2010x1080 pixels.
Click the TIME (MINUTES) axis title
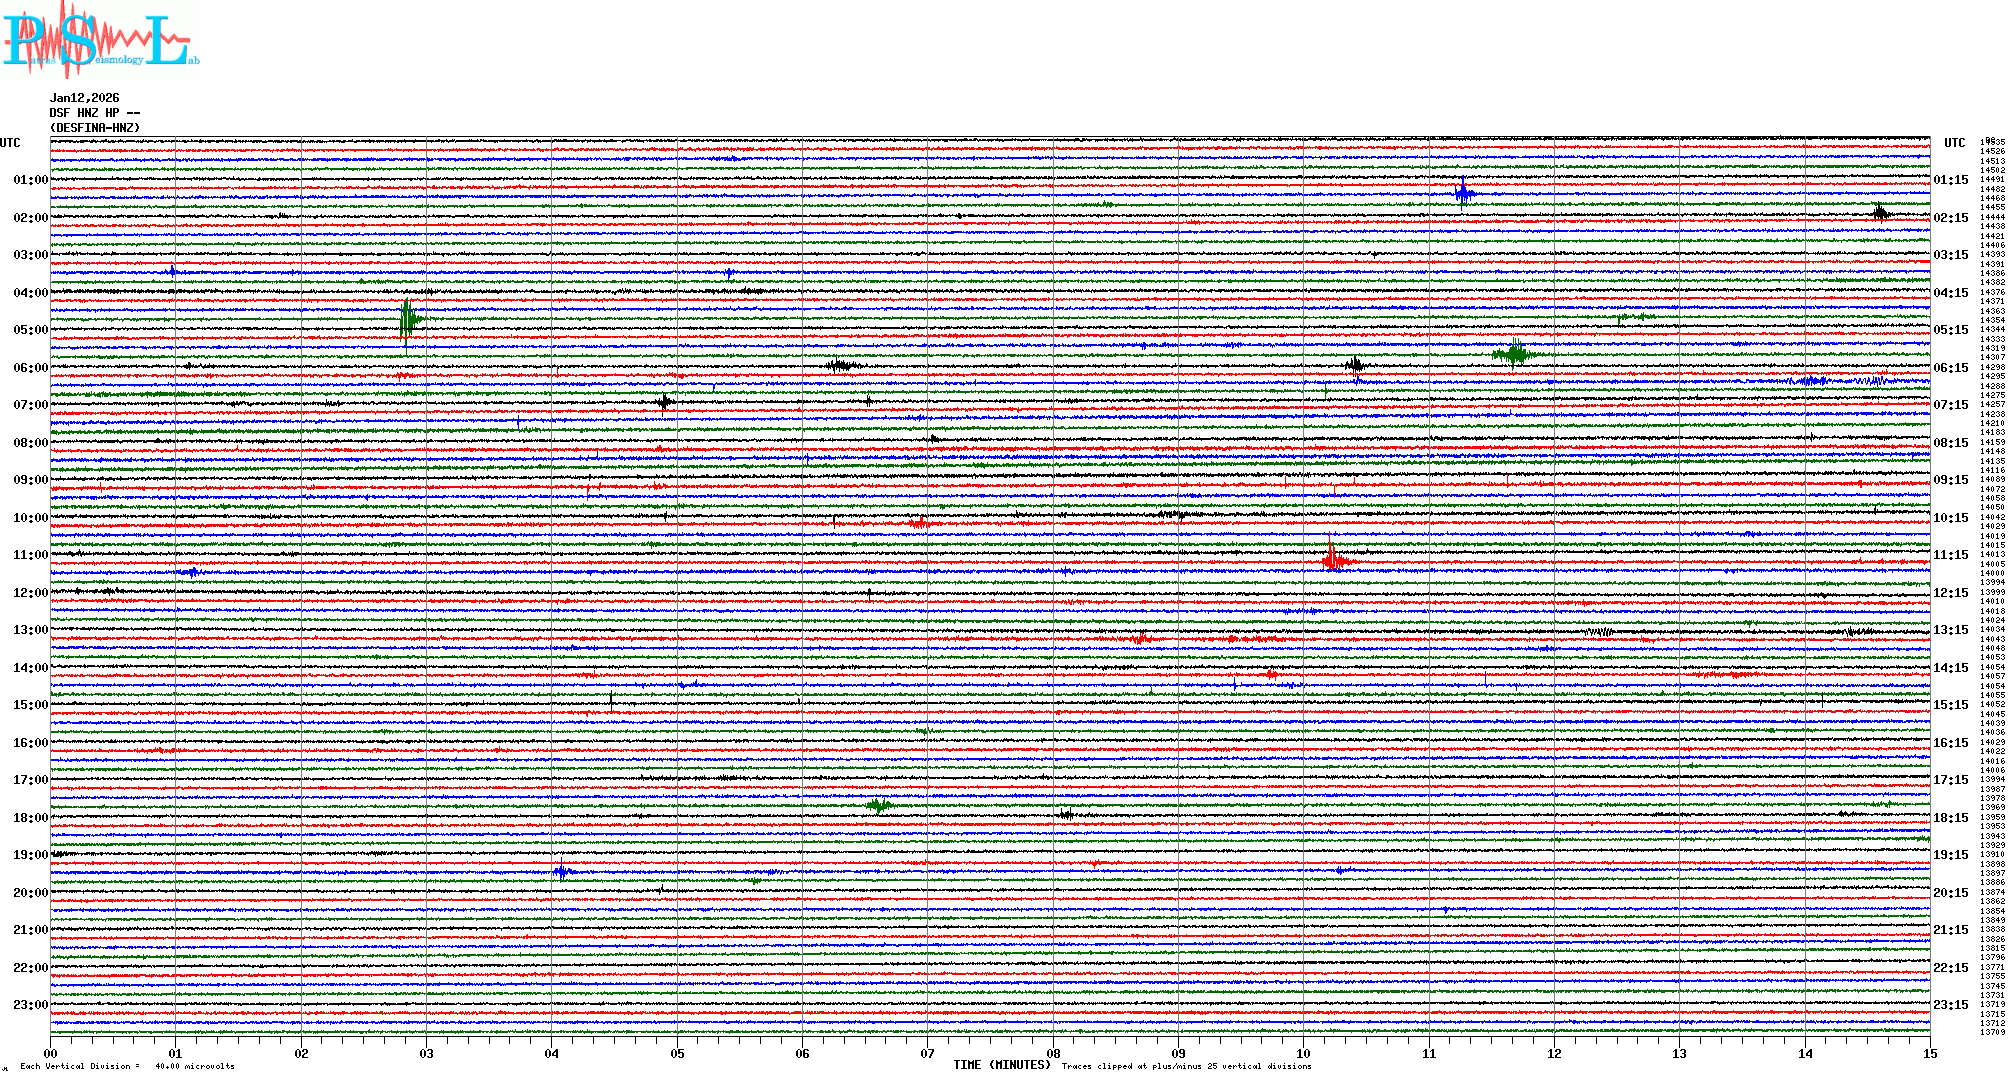1001,1065
